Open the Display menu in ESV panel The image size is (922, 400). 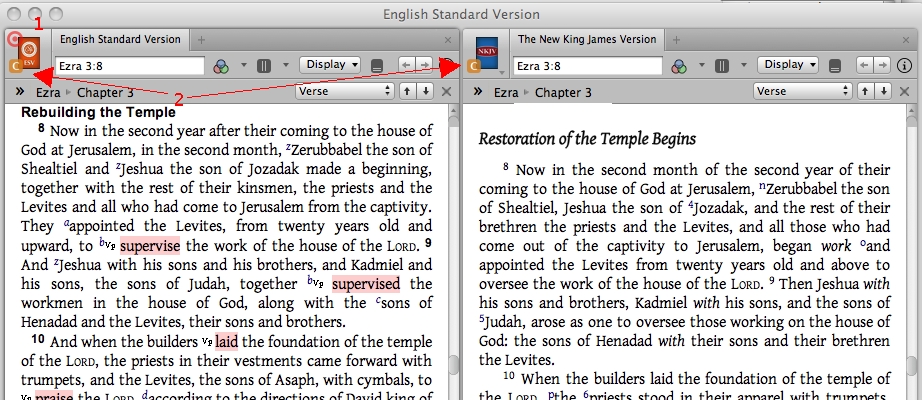[x=330, y=65]
